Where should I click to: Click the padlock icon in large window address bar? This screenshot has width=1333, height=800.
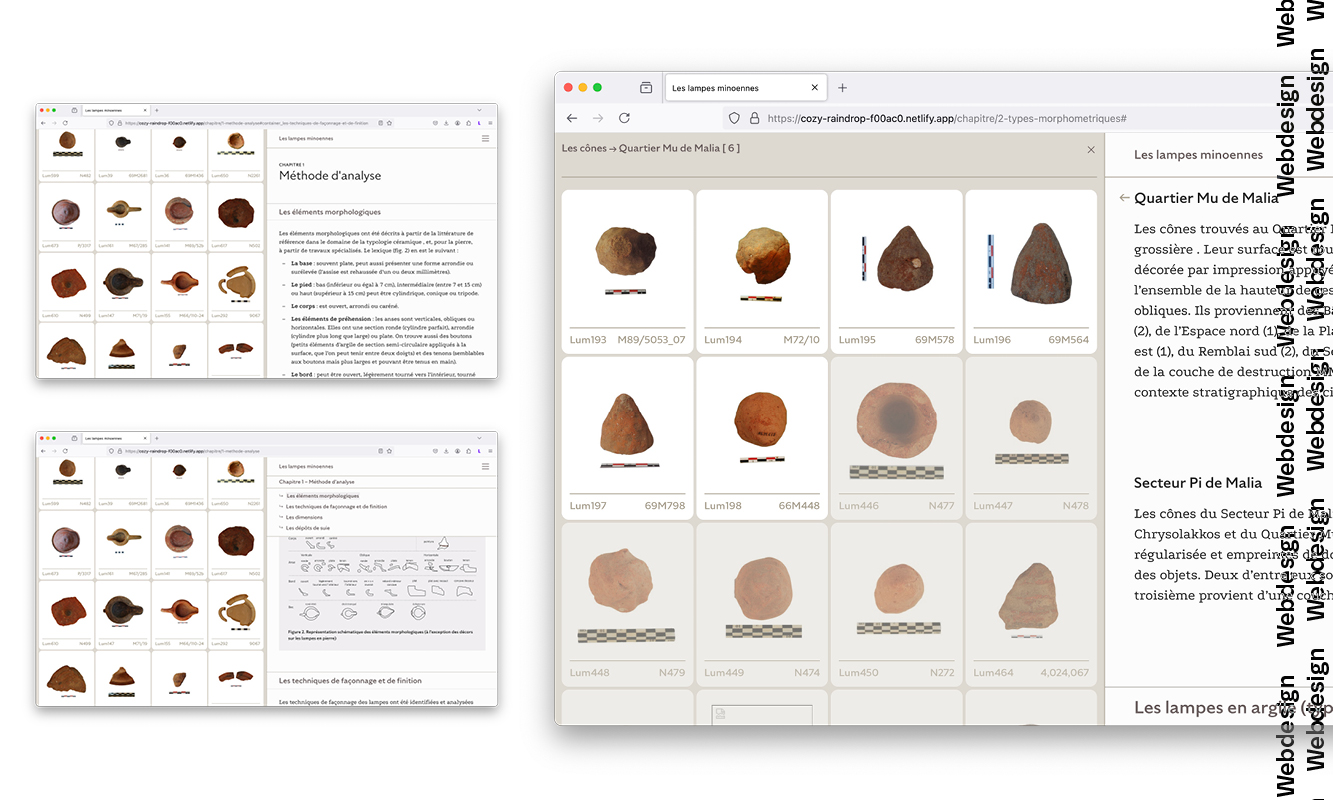click(x=753, y=118)
